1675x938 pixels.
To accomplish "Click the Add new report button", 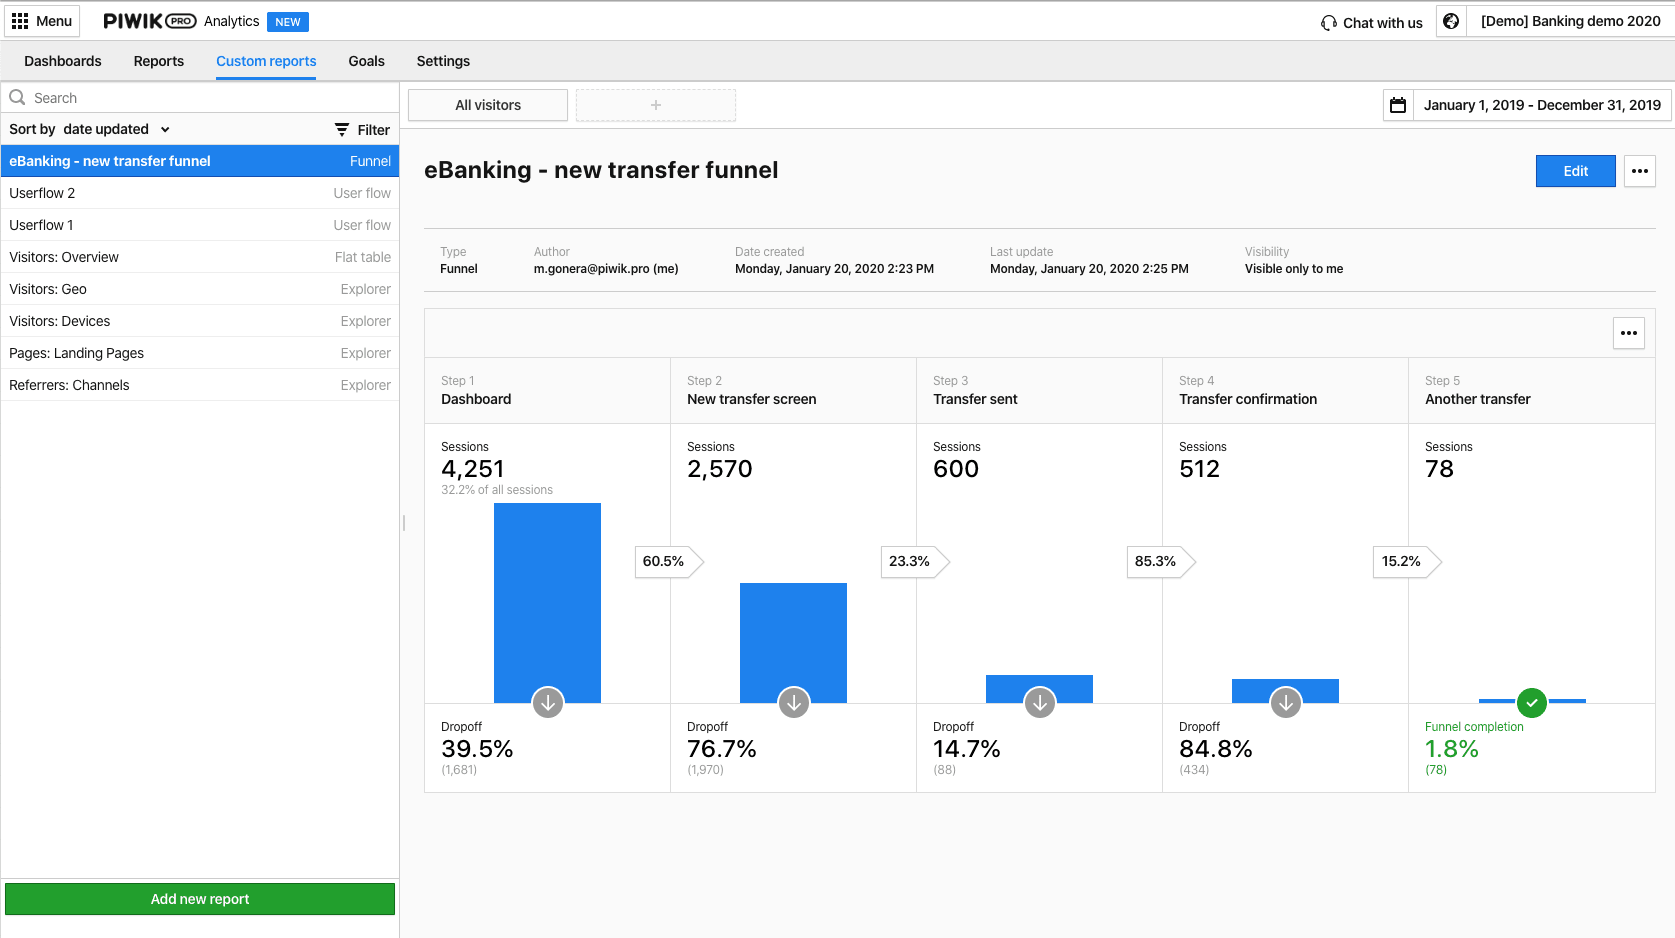I will pos(200,899).
